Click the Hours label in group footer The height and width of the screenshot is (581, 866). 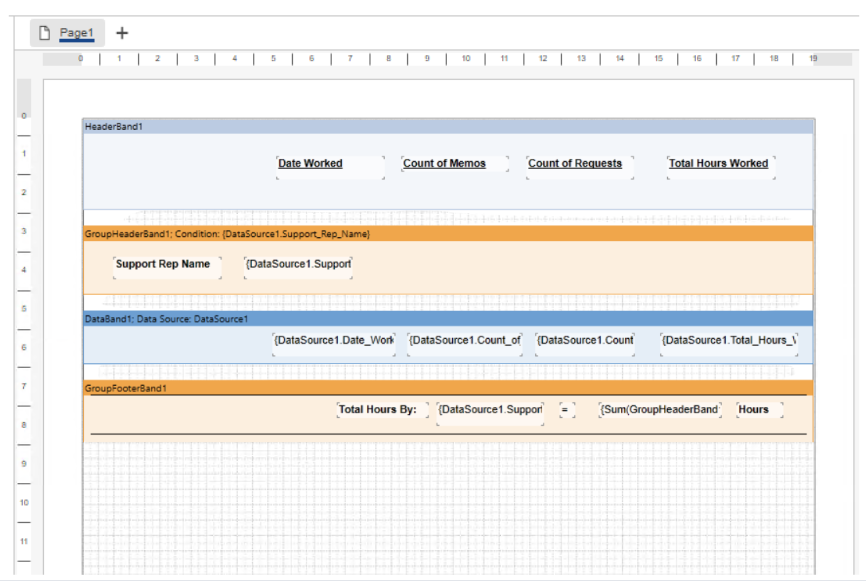click(x=754, y=410)
